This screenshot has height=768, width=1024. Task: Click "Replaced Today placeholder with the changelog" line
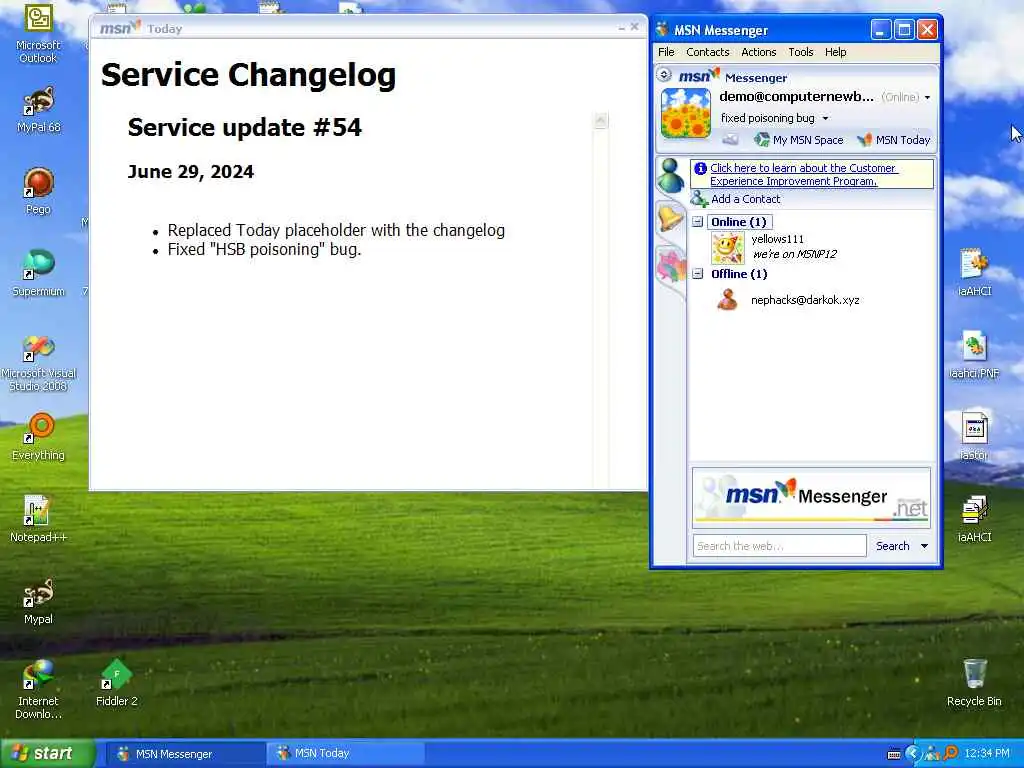tap(336, 231)
